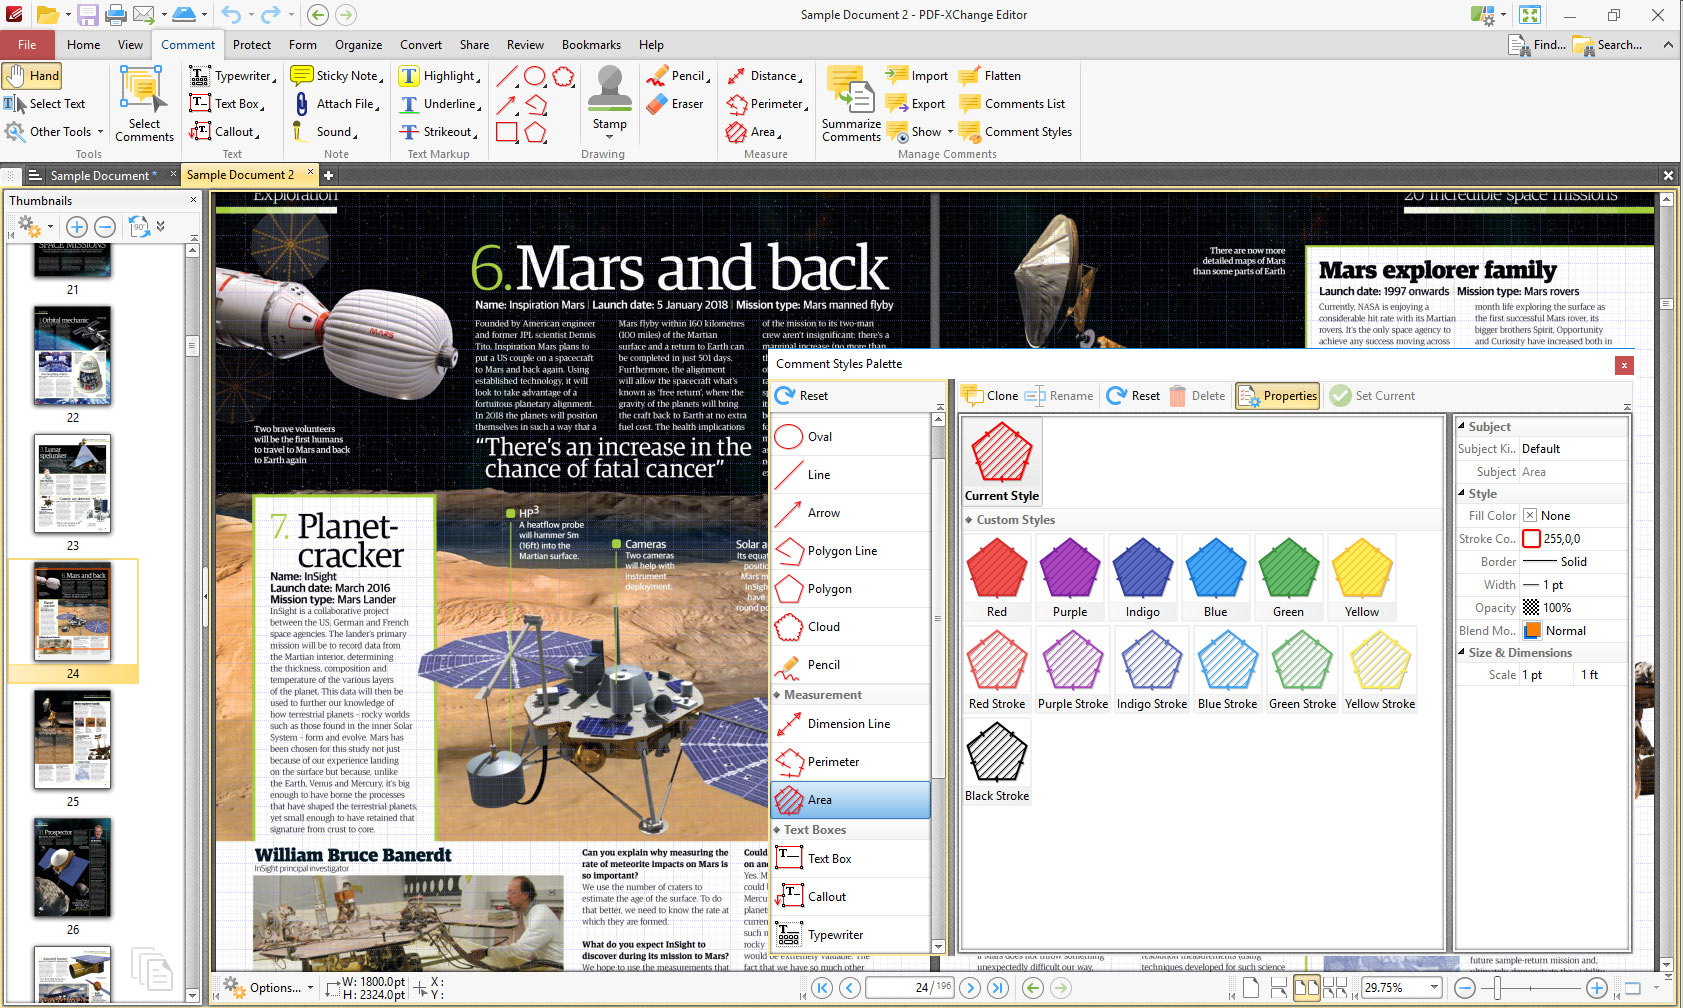Image resolution: width=1683 pixels, height=1008 pixels.
Task: Flatten comments
Action: pyautogui.click(x=990, y=76)
